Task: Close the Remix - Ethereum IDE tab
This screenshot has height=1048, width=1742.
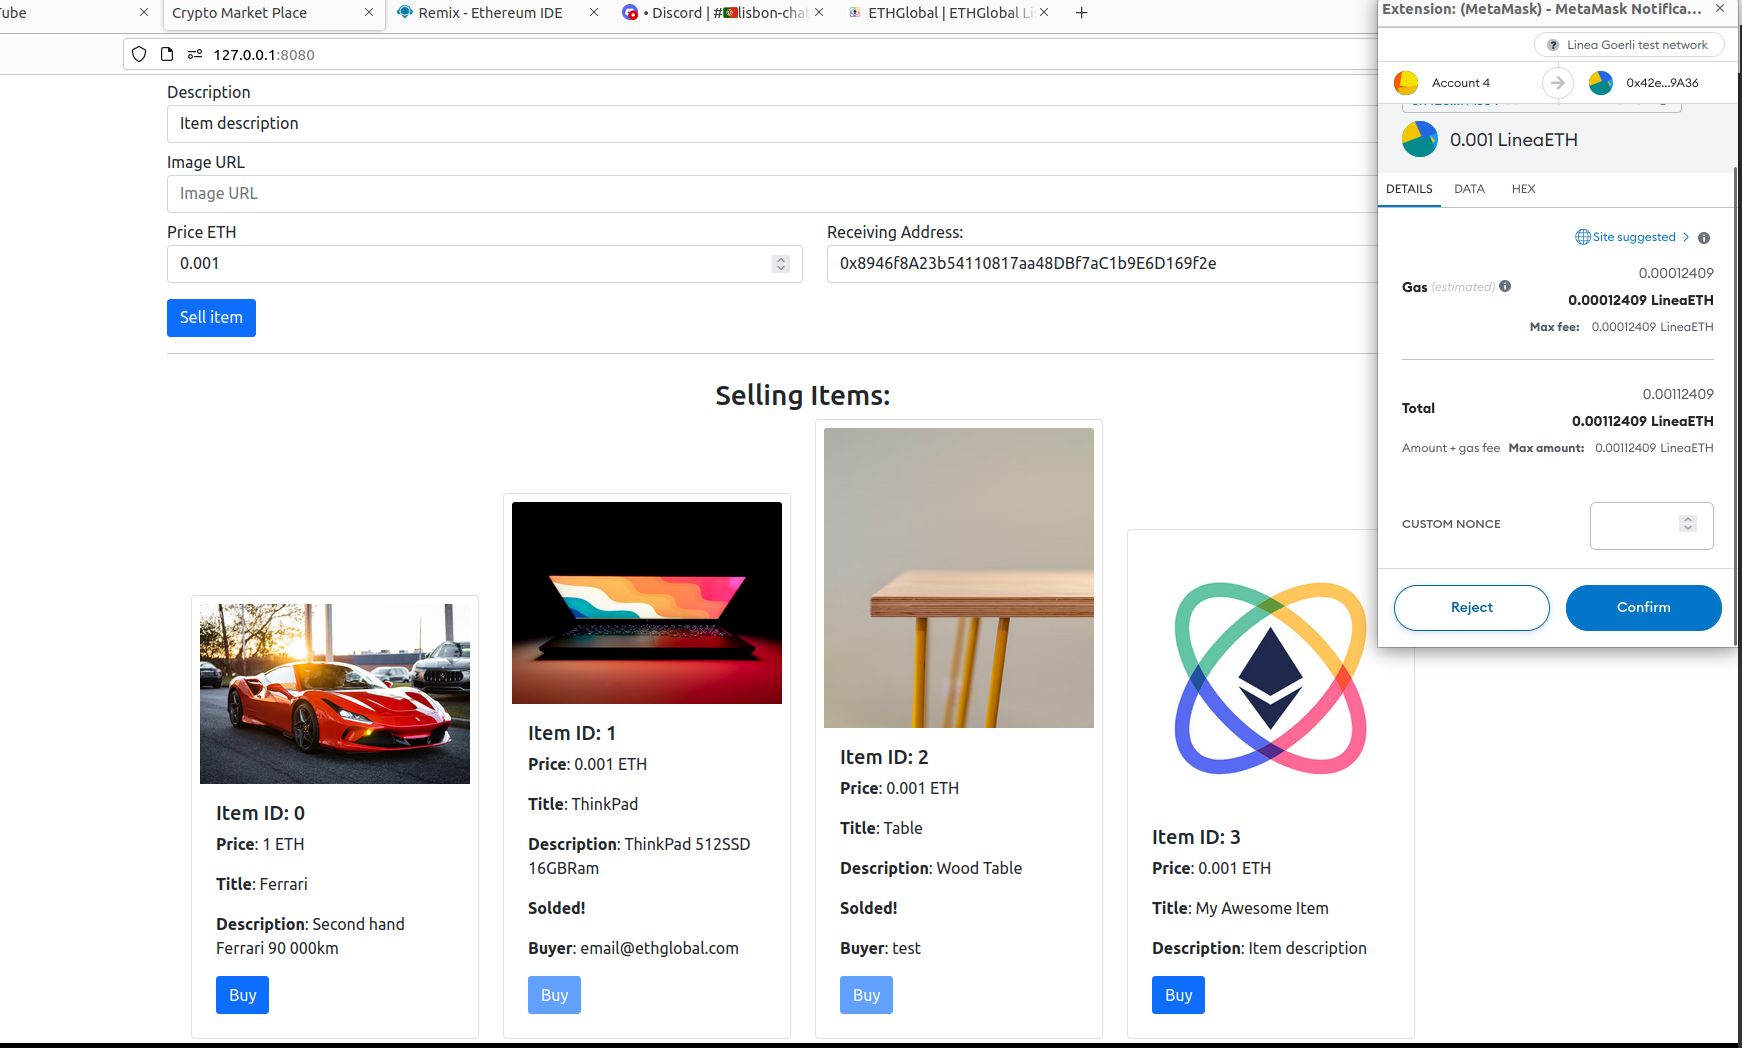Action: [594, 13]
